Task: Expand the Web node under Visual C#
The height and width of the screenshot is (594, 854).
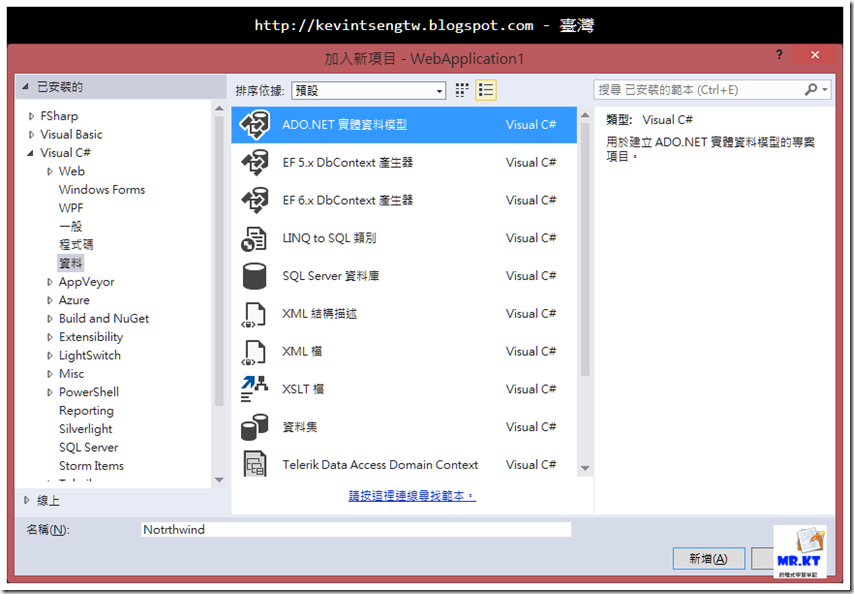Action: click(x=50, y=172)
